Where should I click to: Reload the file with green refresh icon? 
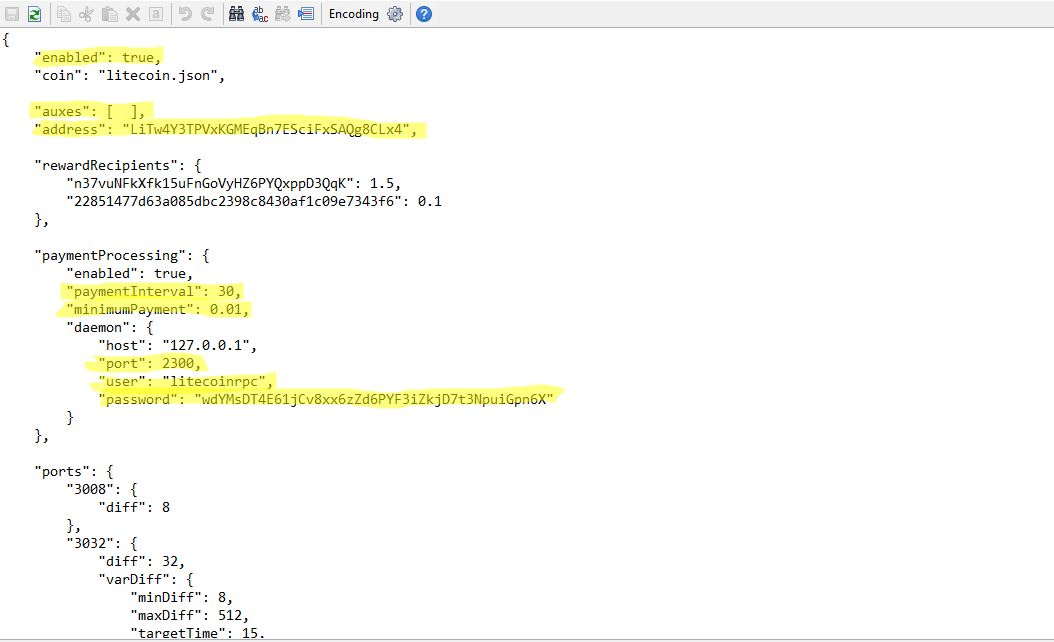(x=35, y=14)
